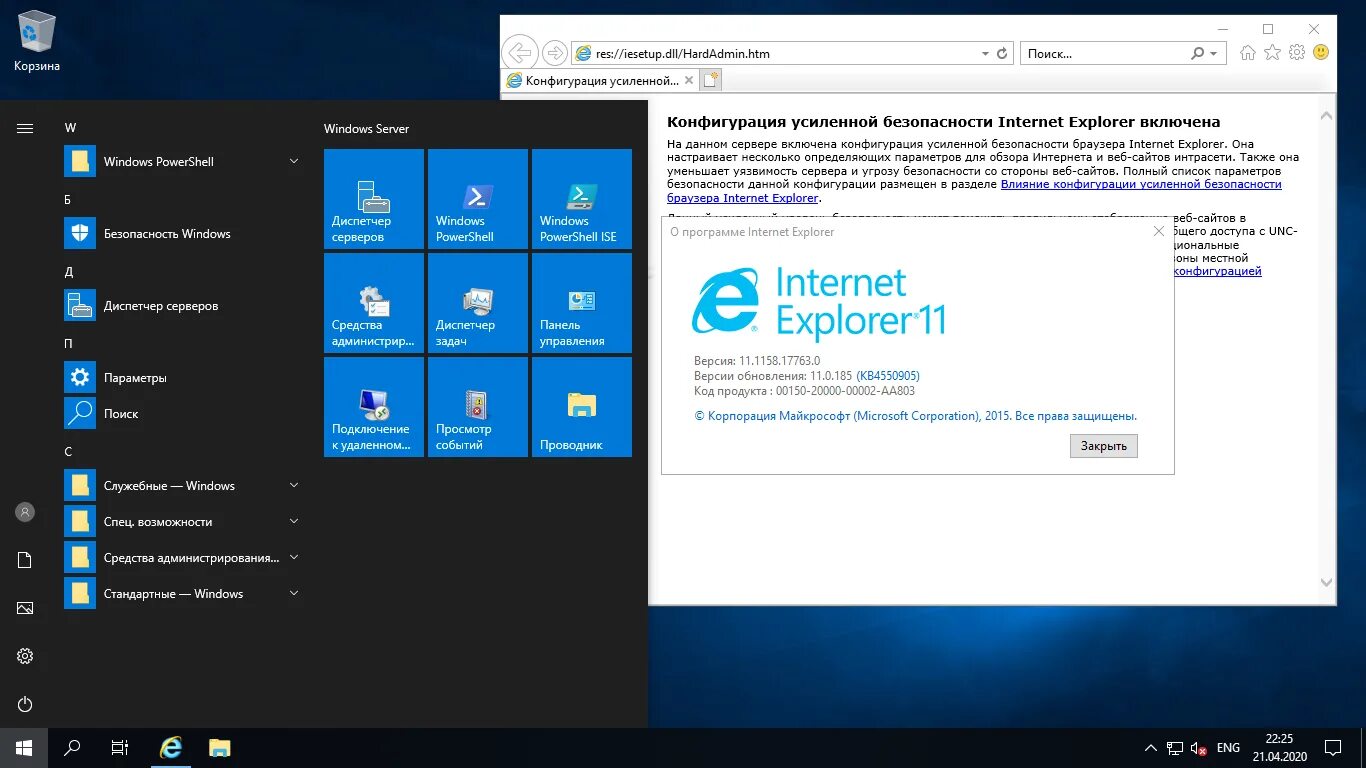Click the hamburger menu in Start menu
Image resolution: width=1366 pixels, height=768 pixels.
tap(25, 128)
